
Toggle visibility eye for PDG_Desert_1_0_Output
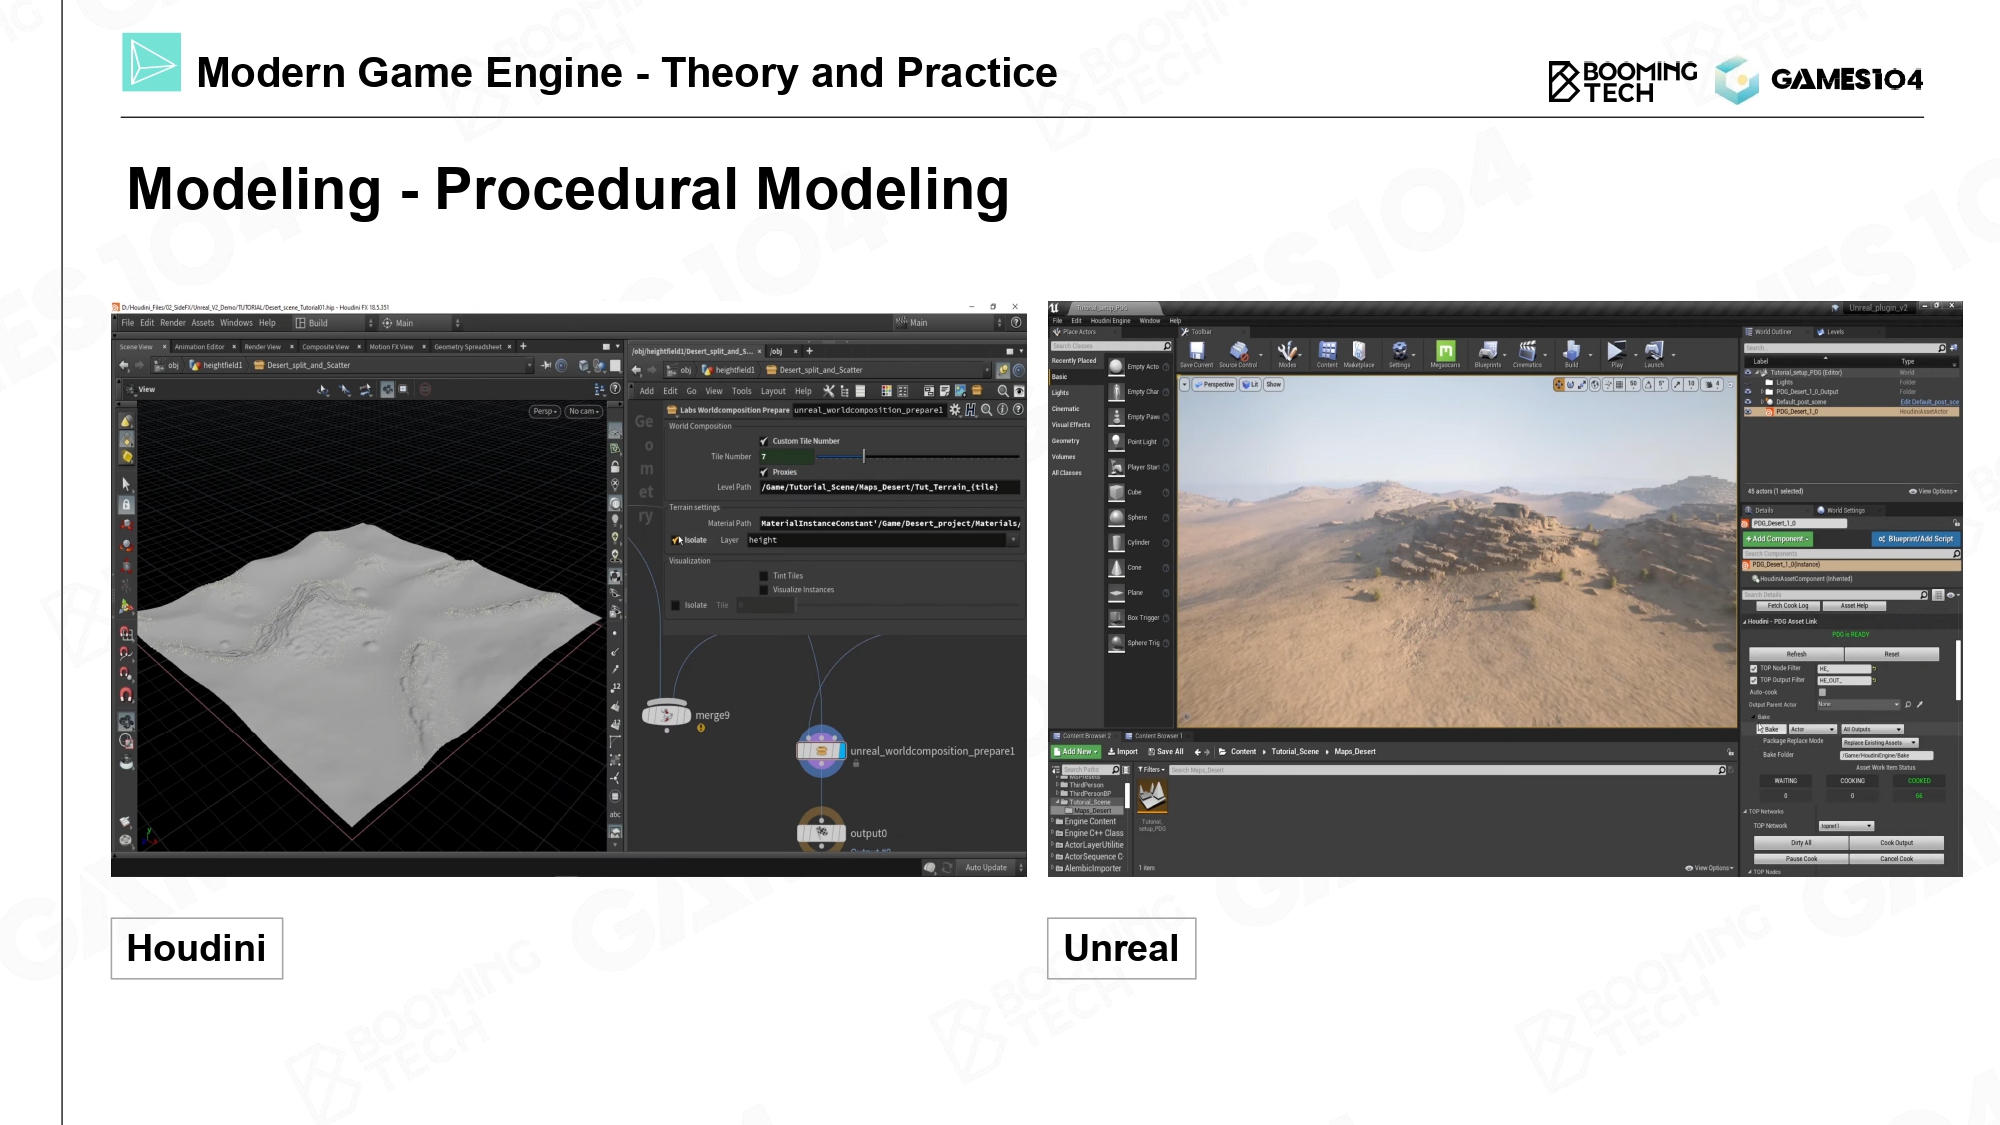tap(1748, 392)
